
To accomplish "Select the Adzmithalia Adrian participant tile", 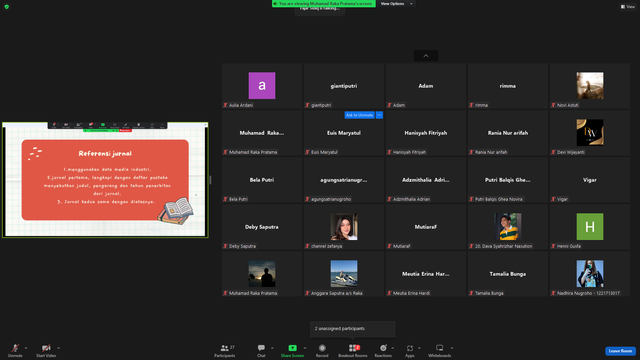I will 426,180.
